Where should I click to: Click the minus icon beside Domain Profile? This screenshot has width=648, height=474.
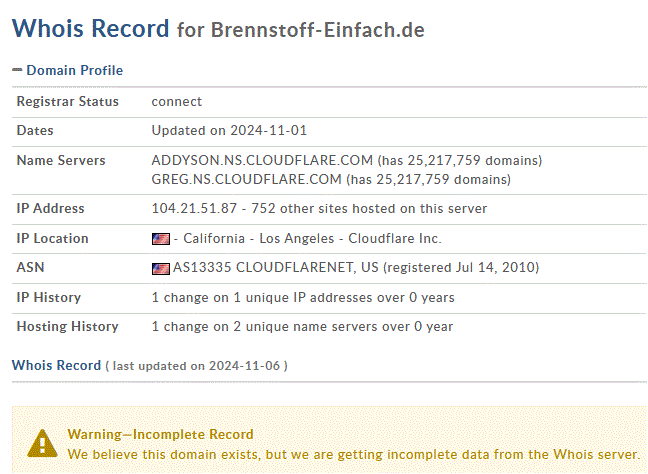point(17,70)
